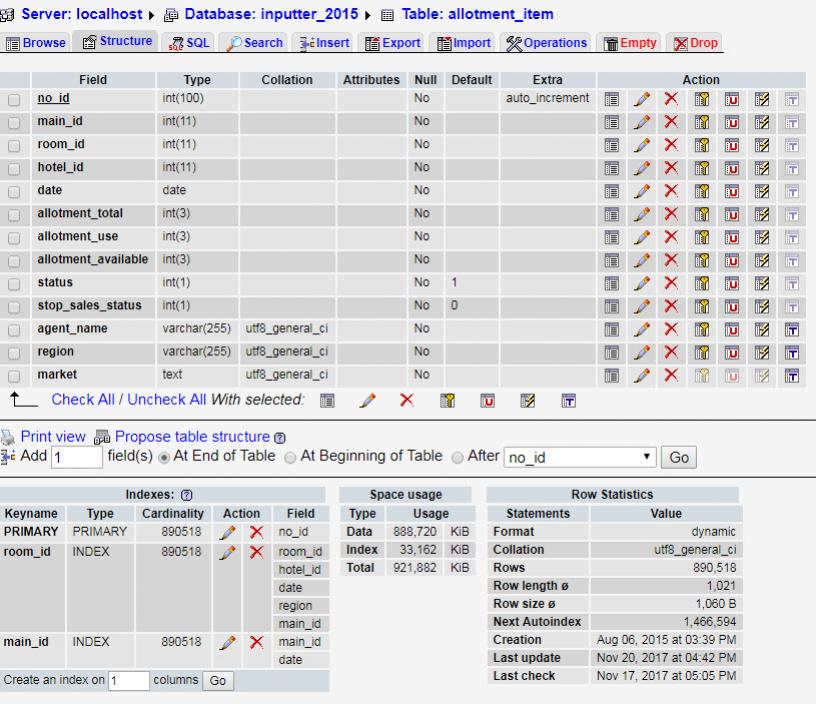
Task: Open the Server: localhost breadcrumb link
Action: click(x=82, y=14)
